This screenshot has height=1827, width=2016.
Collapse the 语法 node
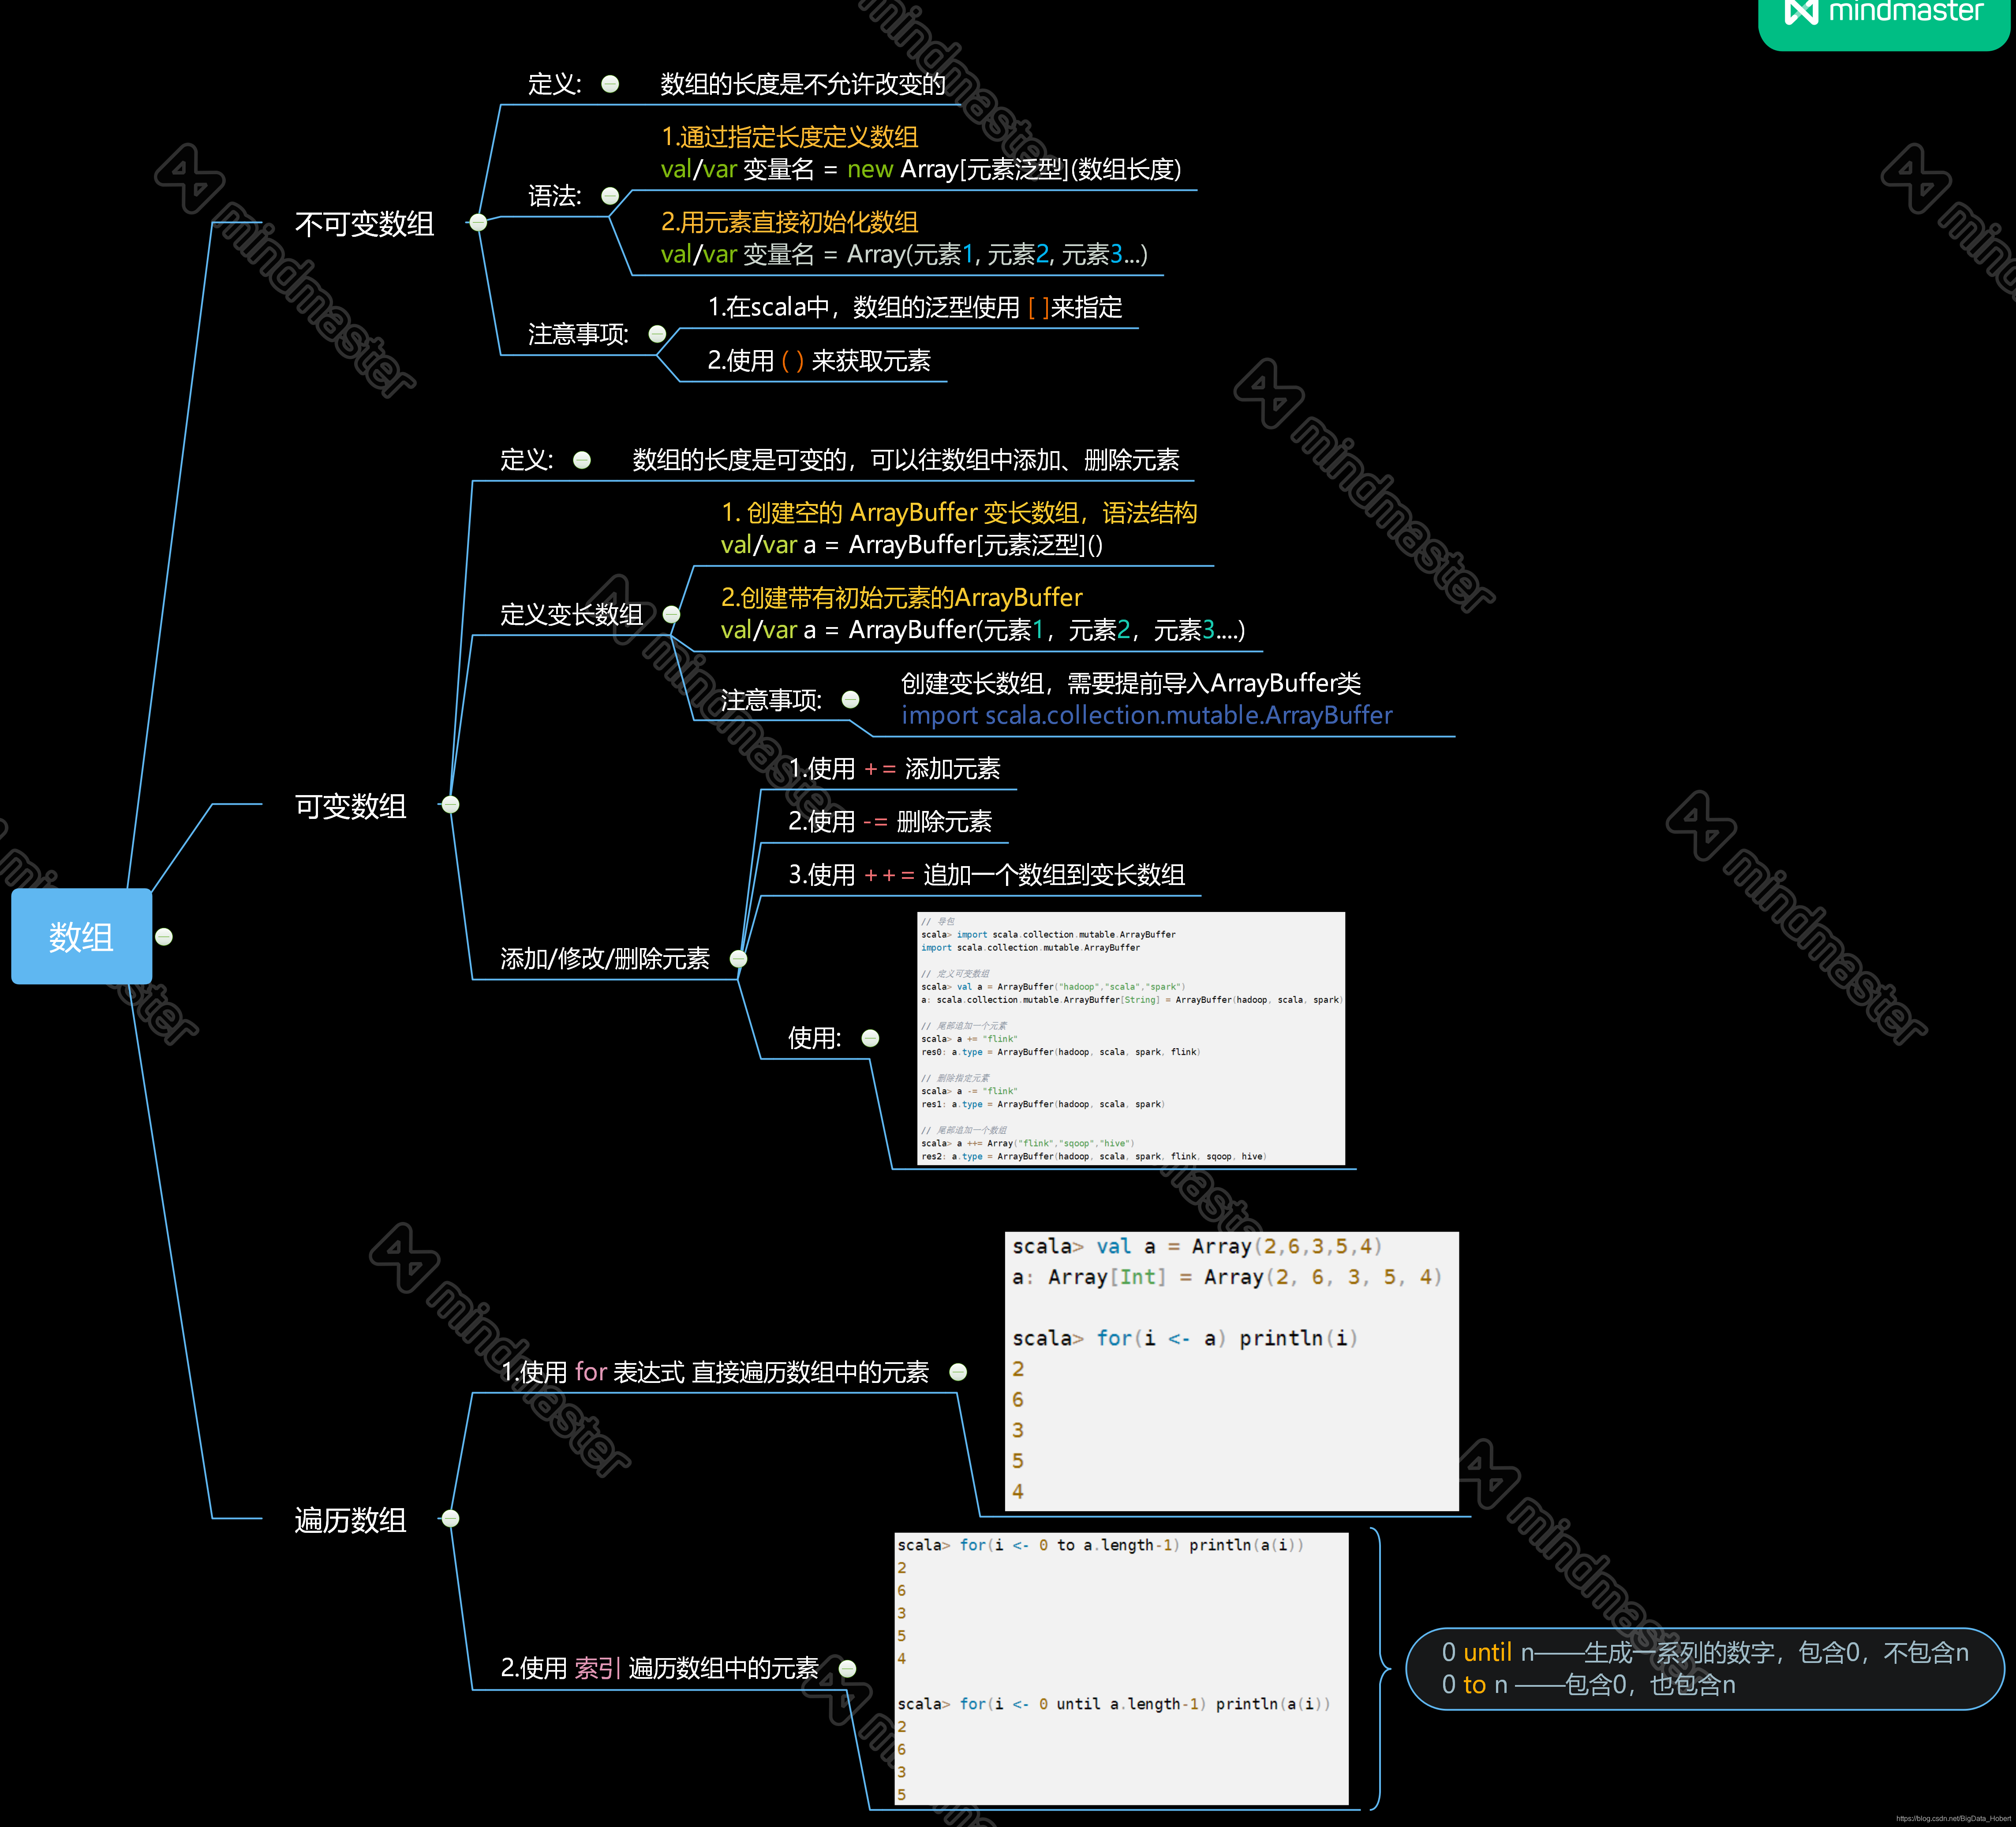pyautogui.click(x=610, y=196)
